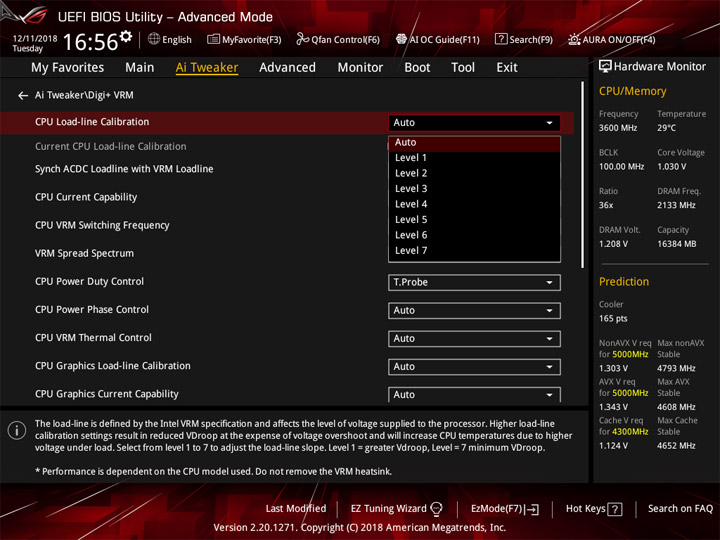720x540 pixels.
Task: Choose Level 6 calibration
Action: 474,235
